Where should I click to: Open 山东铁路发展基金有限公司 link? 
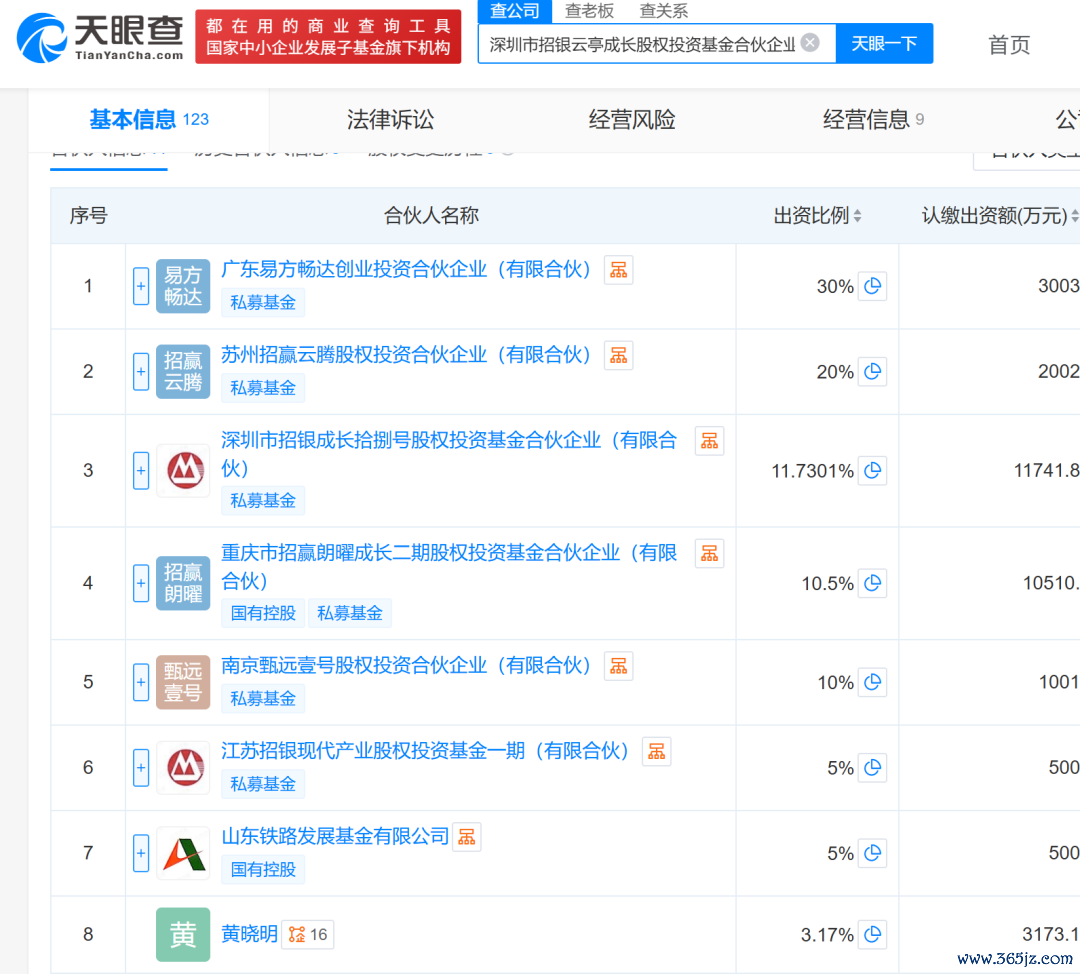335,836
